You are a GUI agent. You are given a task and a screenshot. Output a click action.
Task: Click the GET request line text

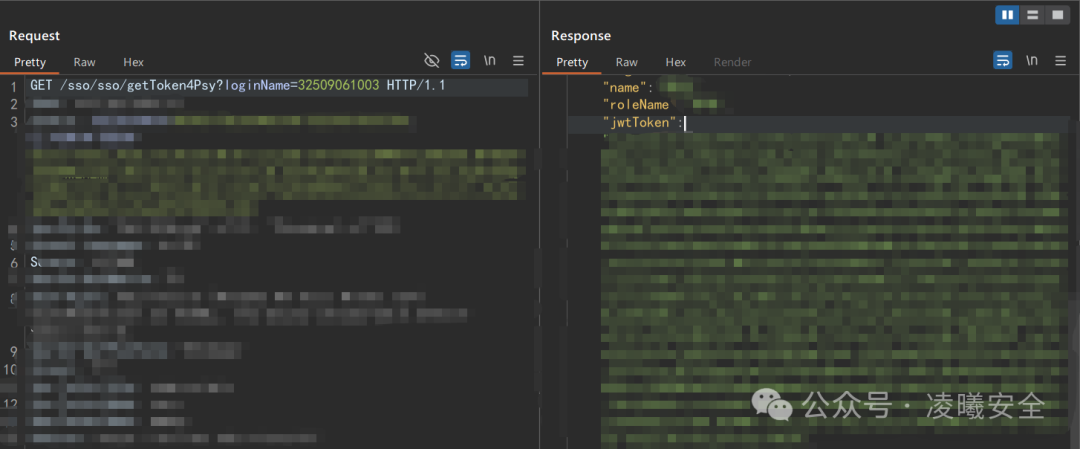click(238, 87)
